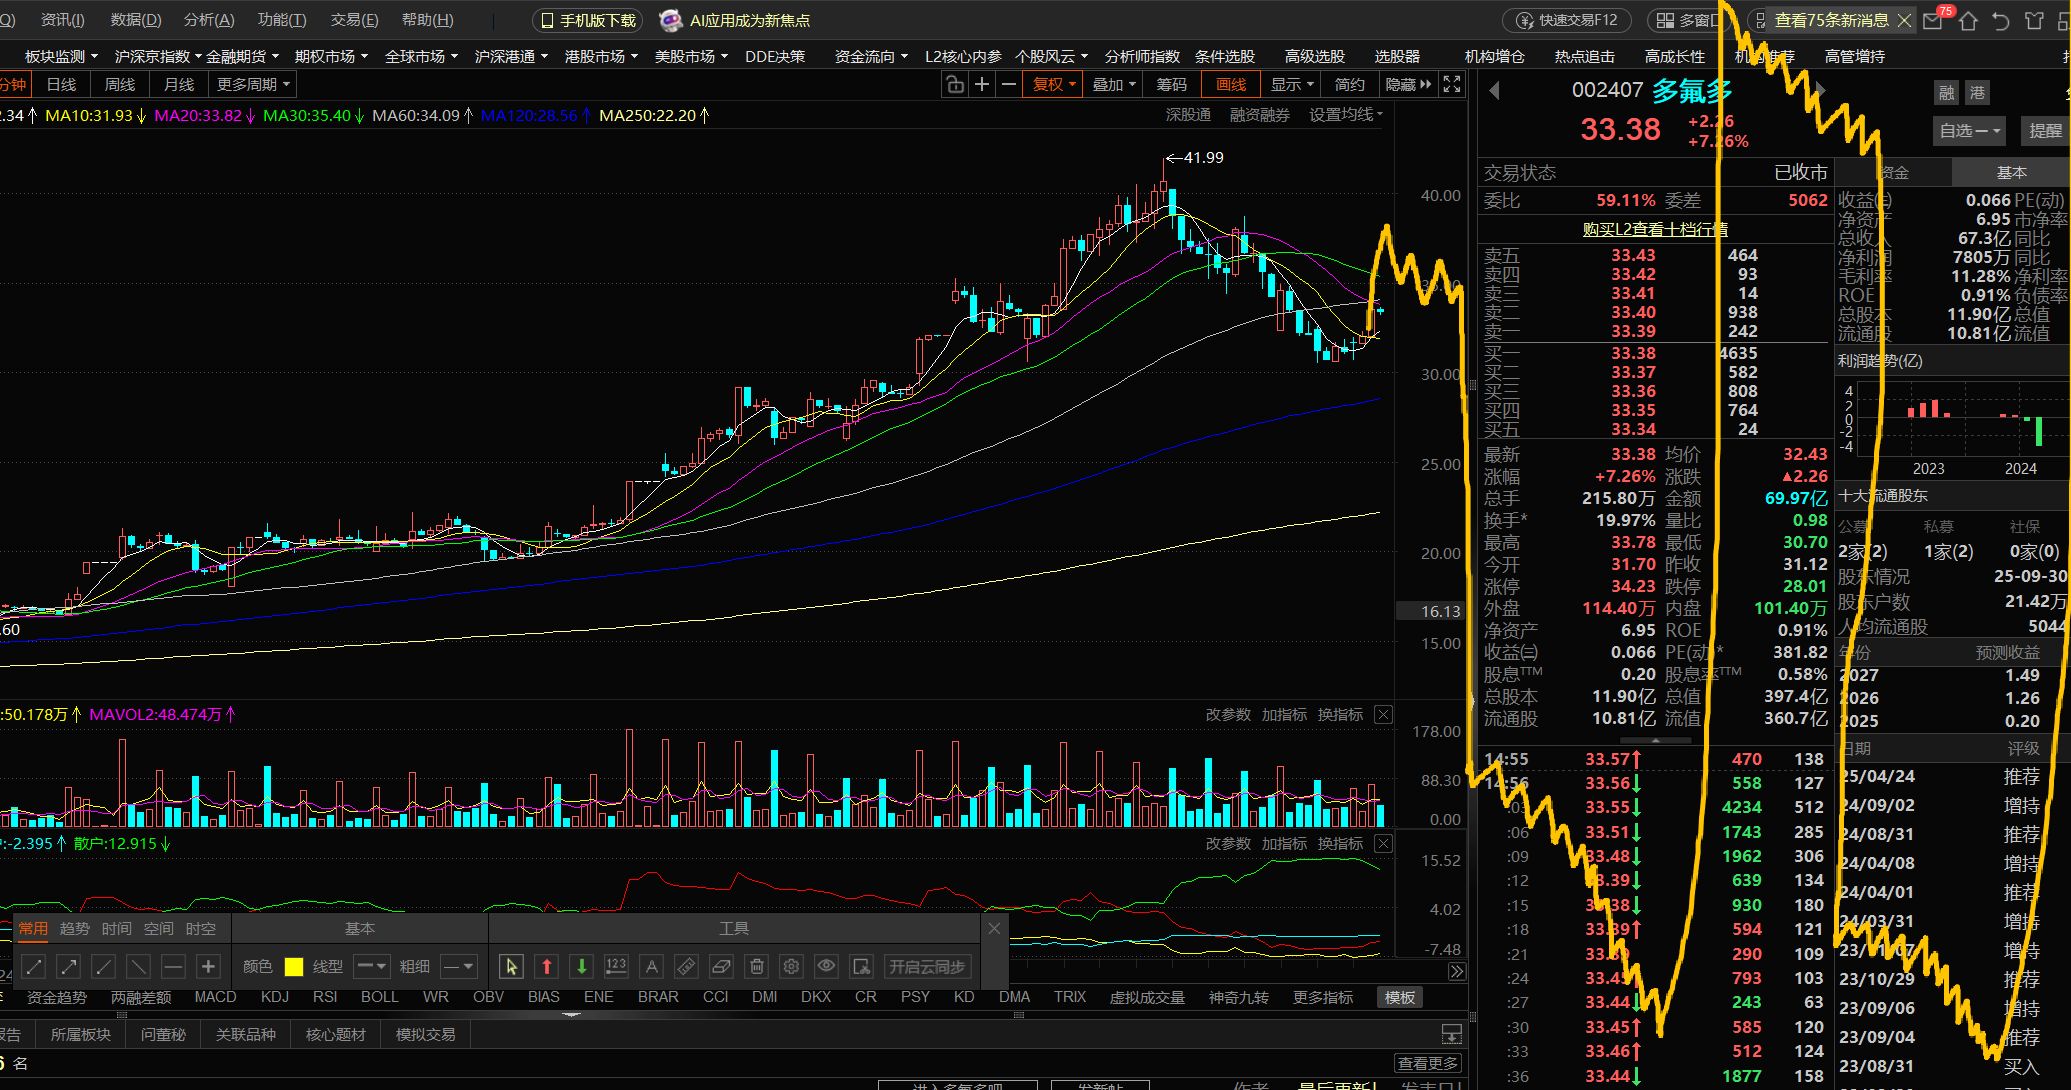This screenshot has height=1090, width=2071.
Task: Click the fullscreen expand chart icon
Action: [x=1452, y=85]
